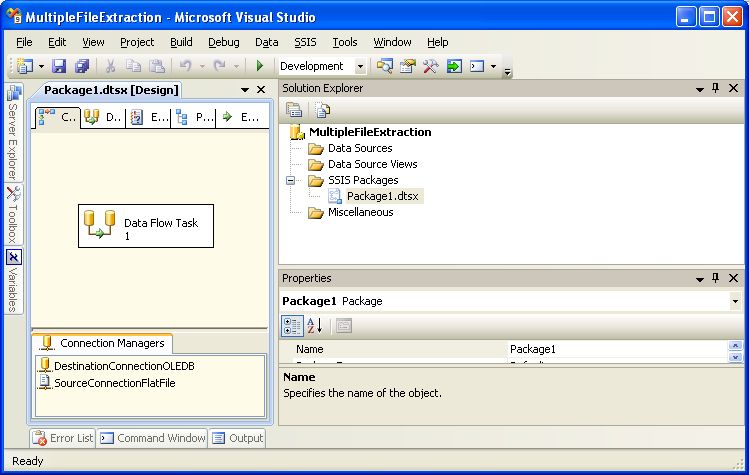Click the Redo arrow icon
Viewport: 749px width, 475px height.
[219, 66]
